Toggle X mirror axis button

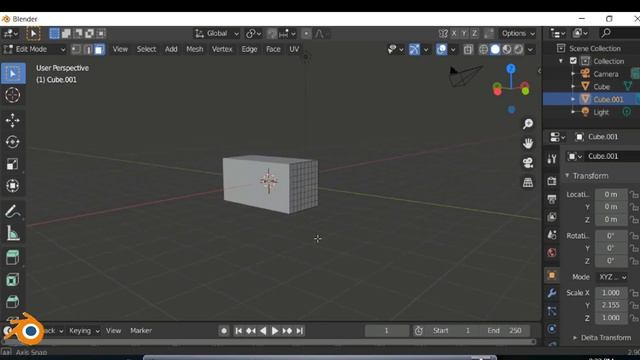click(454, 33)
